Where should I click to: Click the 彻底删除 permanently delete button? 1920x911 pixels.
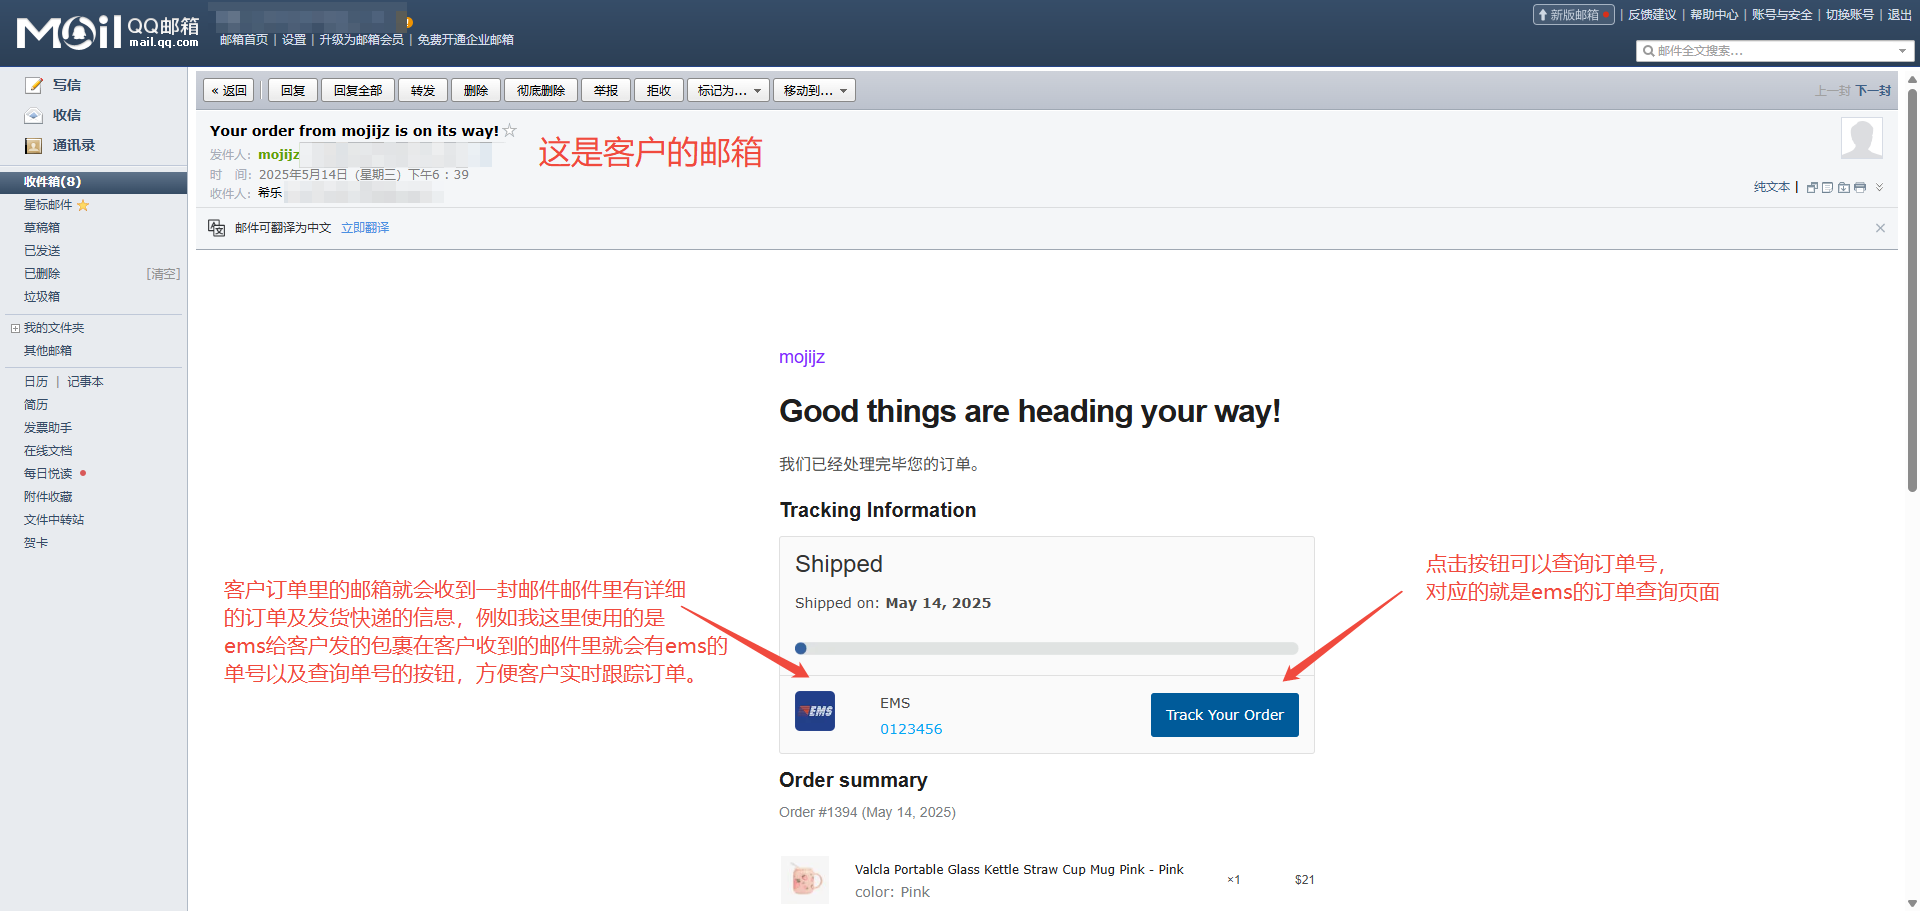click(x=541, y=90)
